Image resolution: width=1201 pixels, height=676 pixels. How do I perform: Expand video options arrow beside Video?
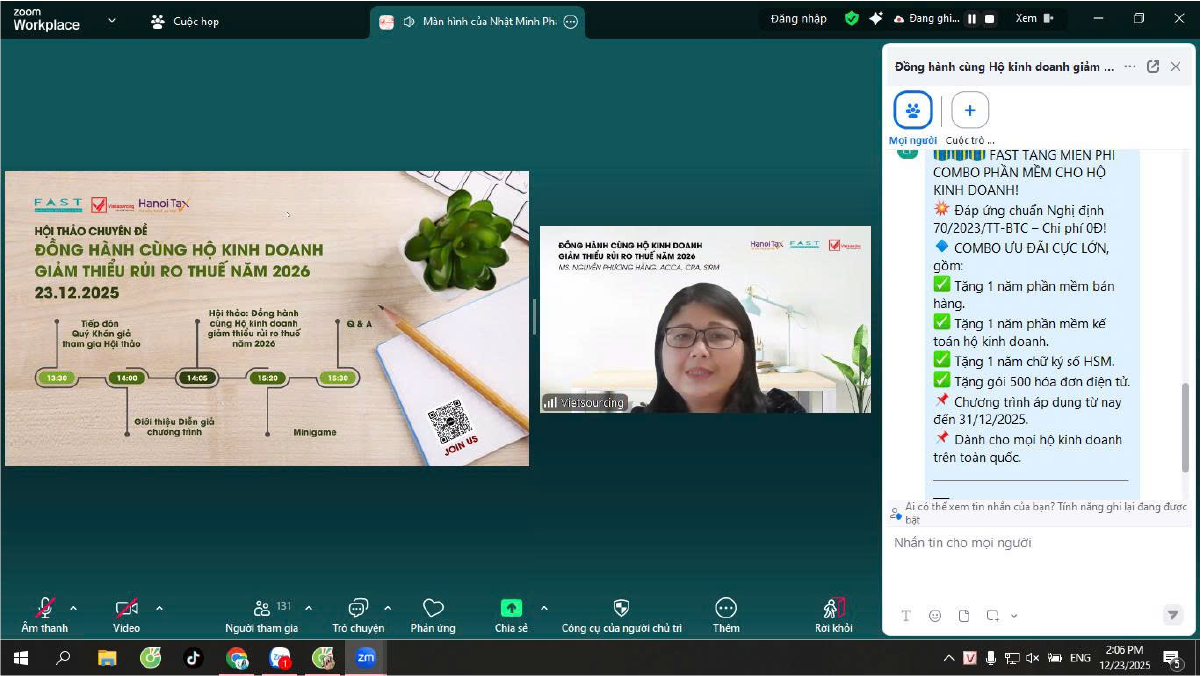[159, 608]
